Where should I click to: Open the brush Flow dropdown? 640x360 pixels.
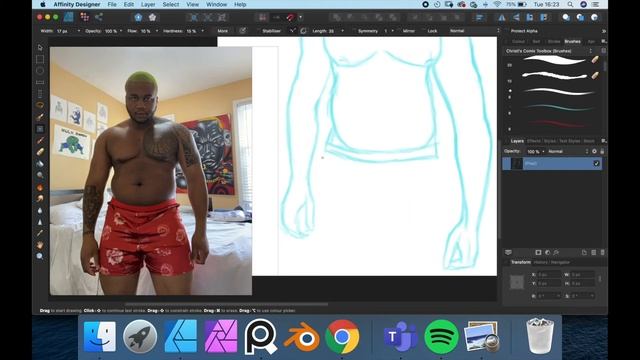pos(157,31)
